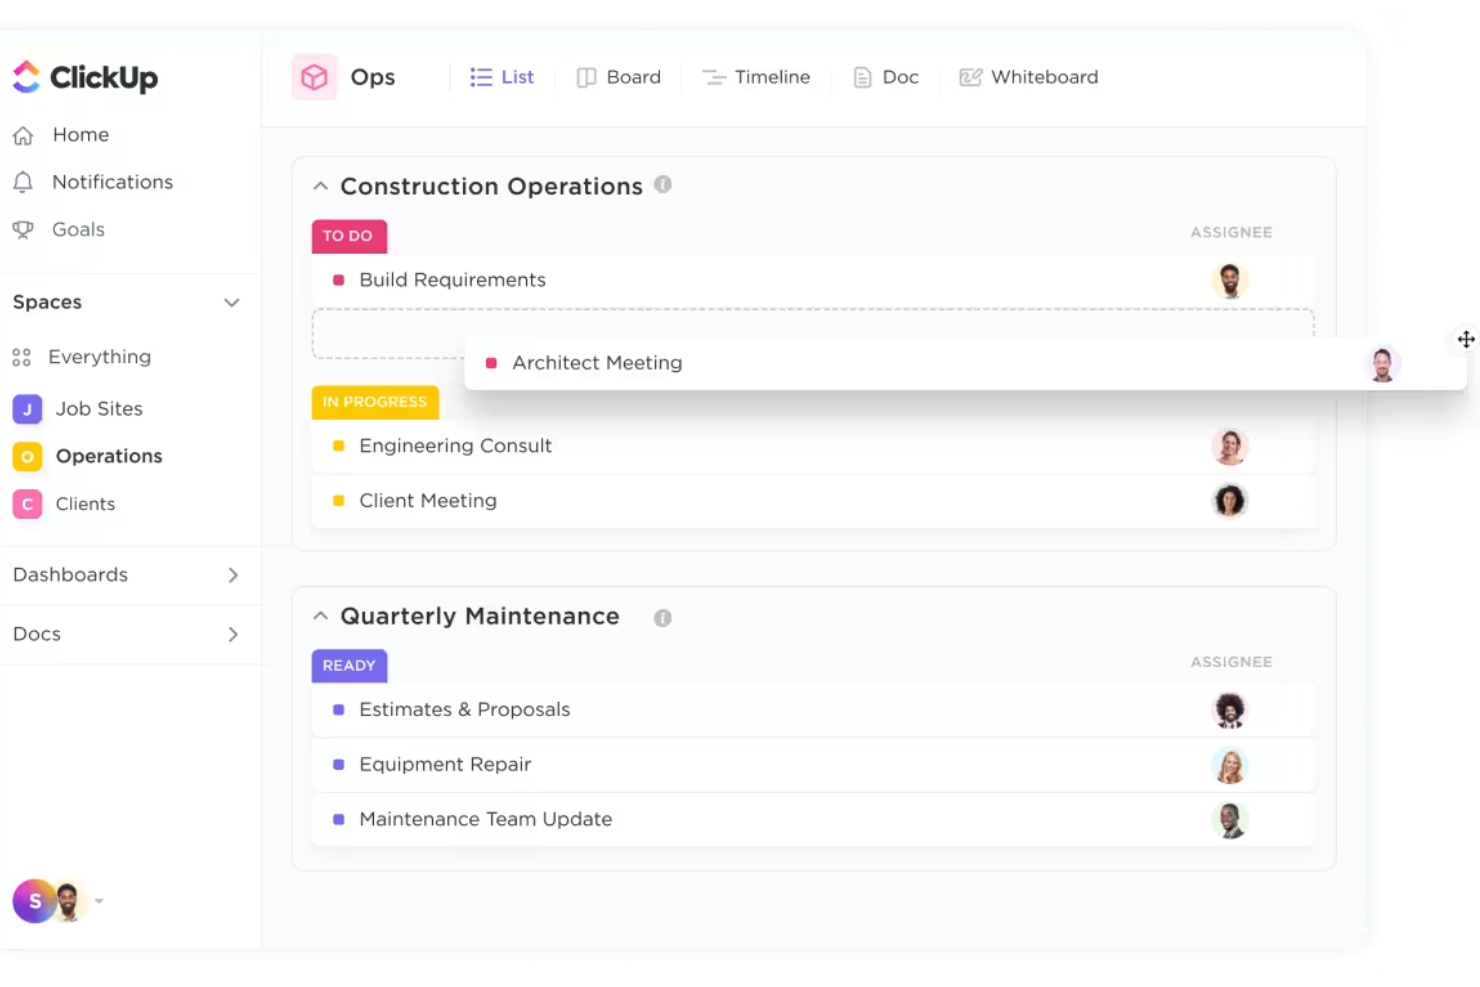The width and height of the screenshot is (1480, 987).
Task: Click the Job Sites space icon
Action: coord(27,409)
